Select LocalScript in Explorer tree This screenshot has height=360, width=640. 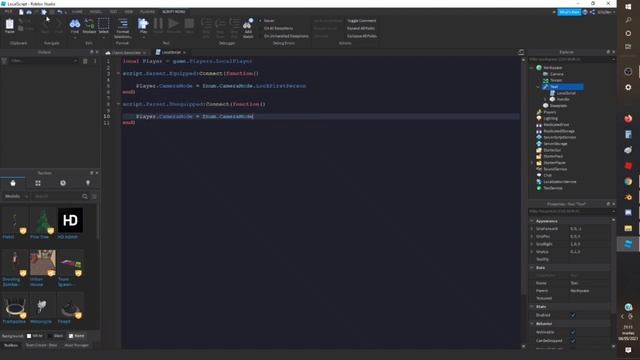tap(566, 93)
